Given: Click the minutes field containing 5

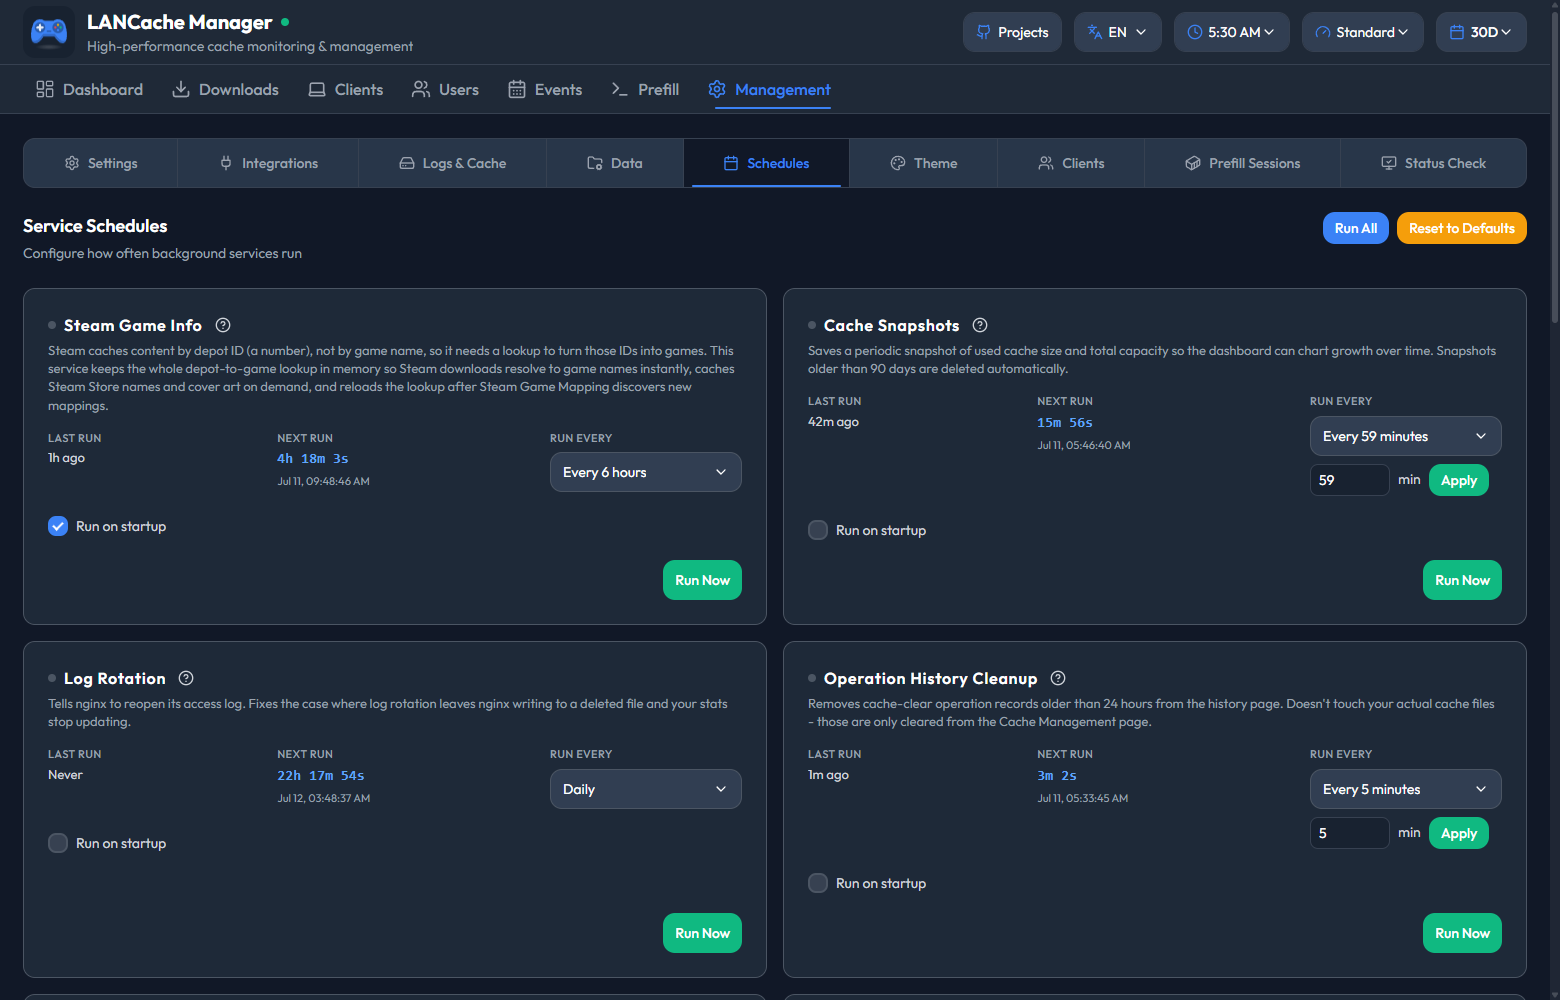Looking at the screenshot, I should point(1350,833).
